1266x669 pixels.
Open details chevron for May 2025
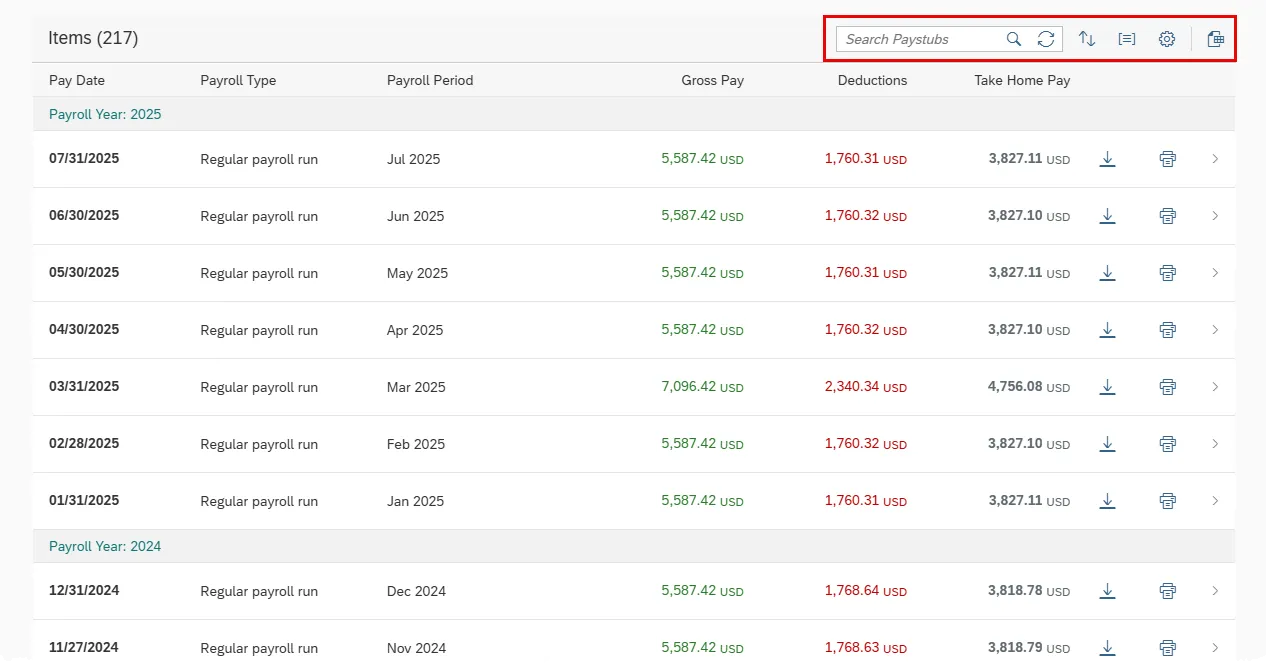point(1215,273)
